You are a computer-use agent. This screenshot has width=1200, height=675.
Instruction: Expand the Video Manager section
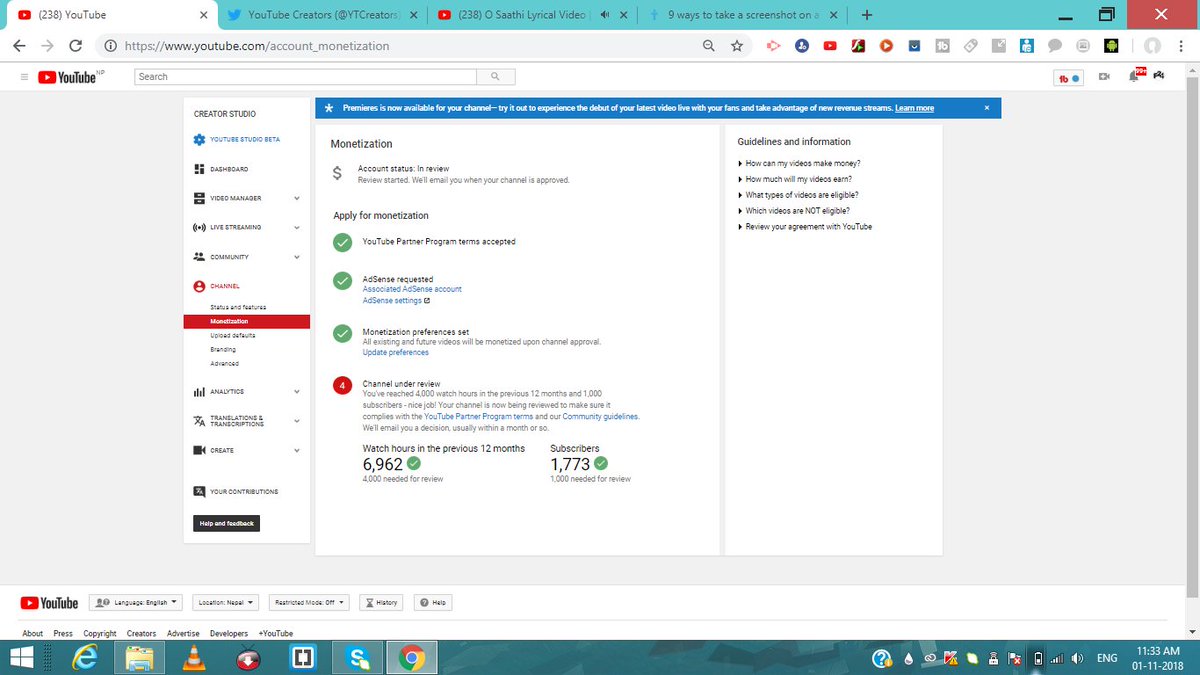point(297,198)
